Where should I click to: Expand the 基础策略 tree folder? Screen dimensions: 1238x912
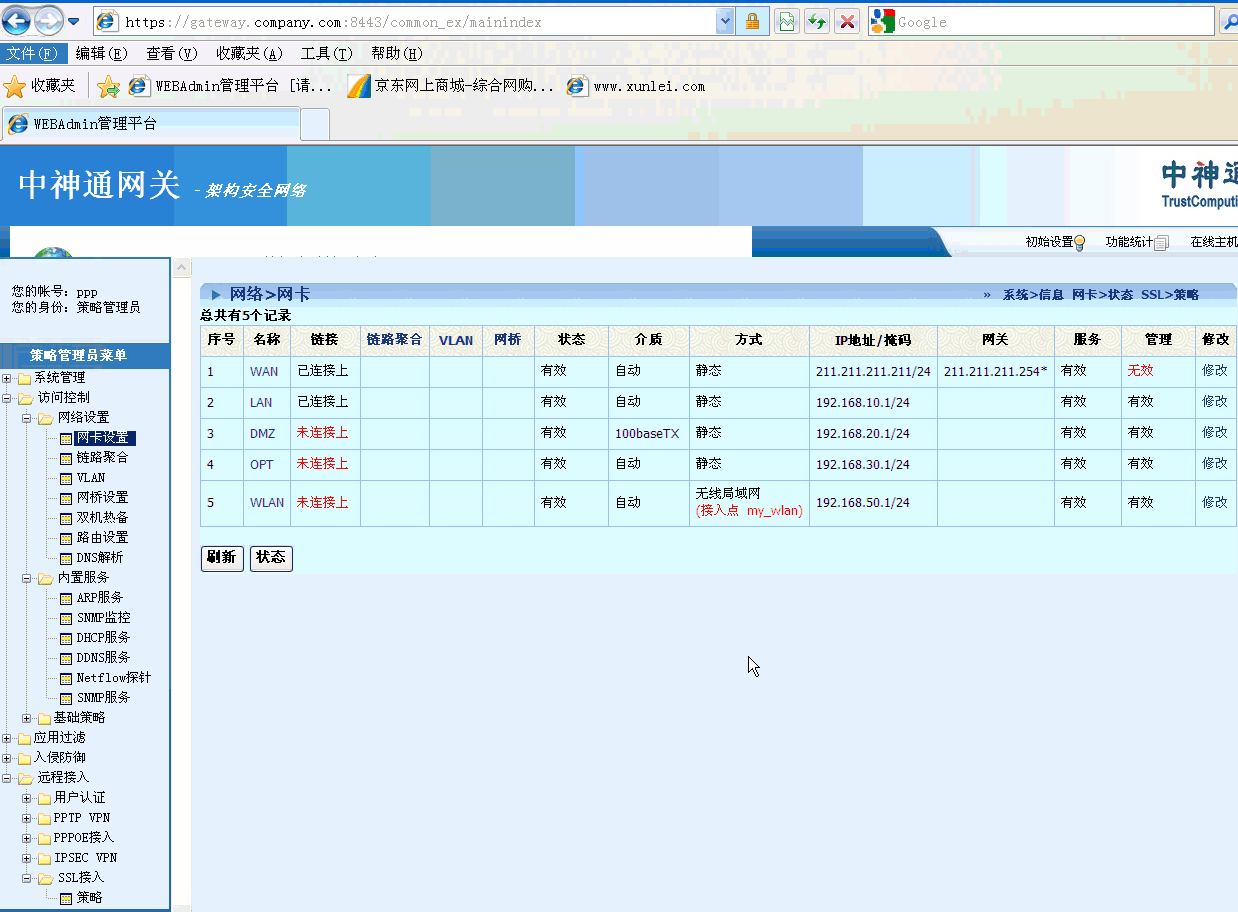coord(27,718)
